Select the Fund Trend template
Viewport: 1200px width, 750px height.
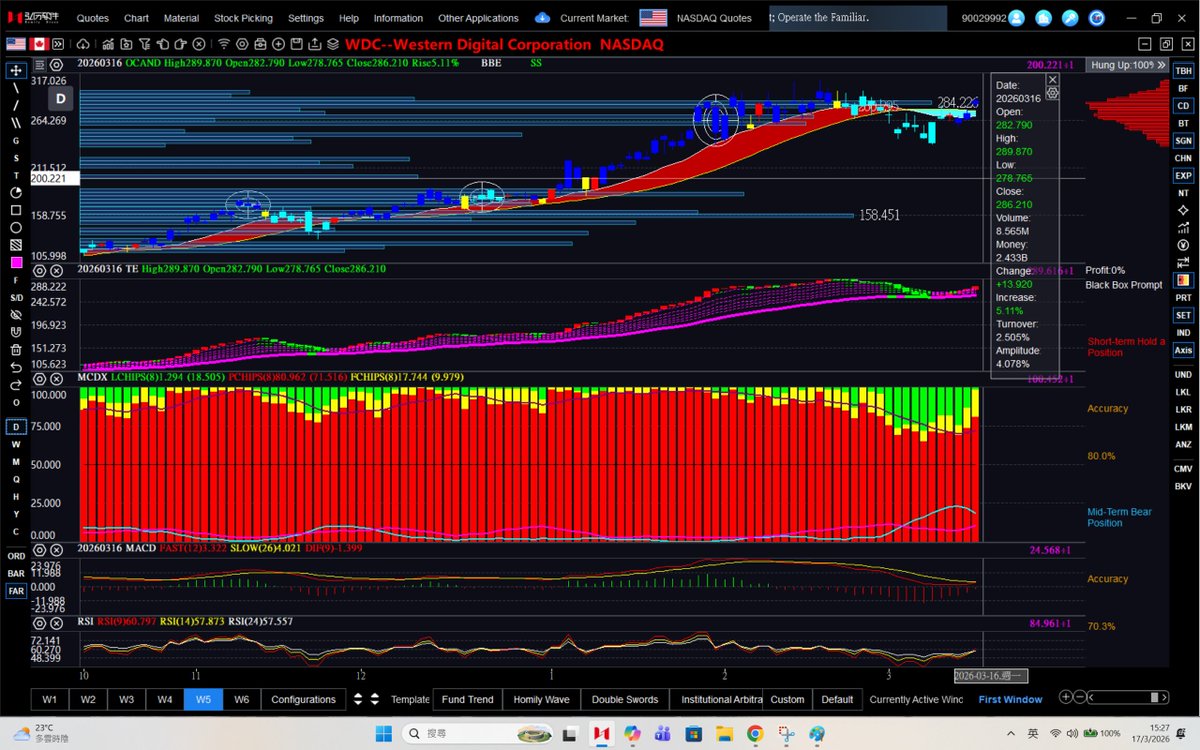point(467,699)
